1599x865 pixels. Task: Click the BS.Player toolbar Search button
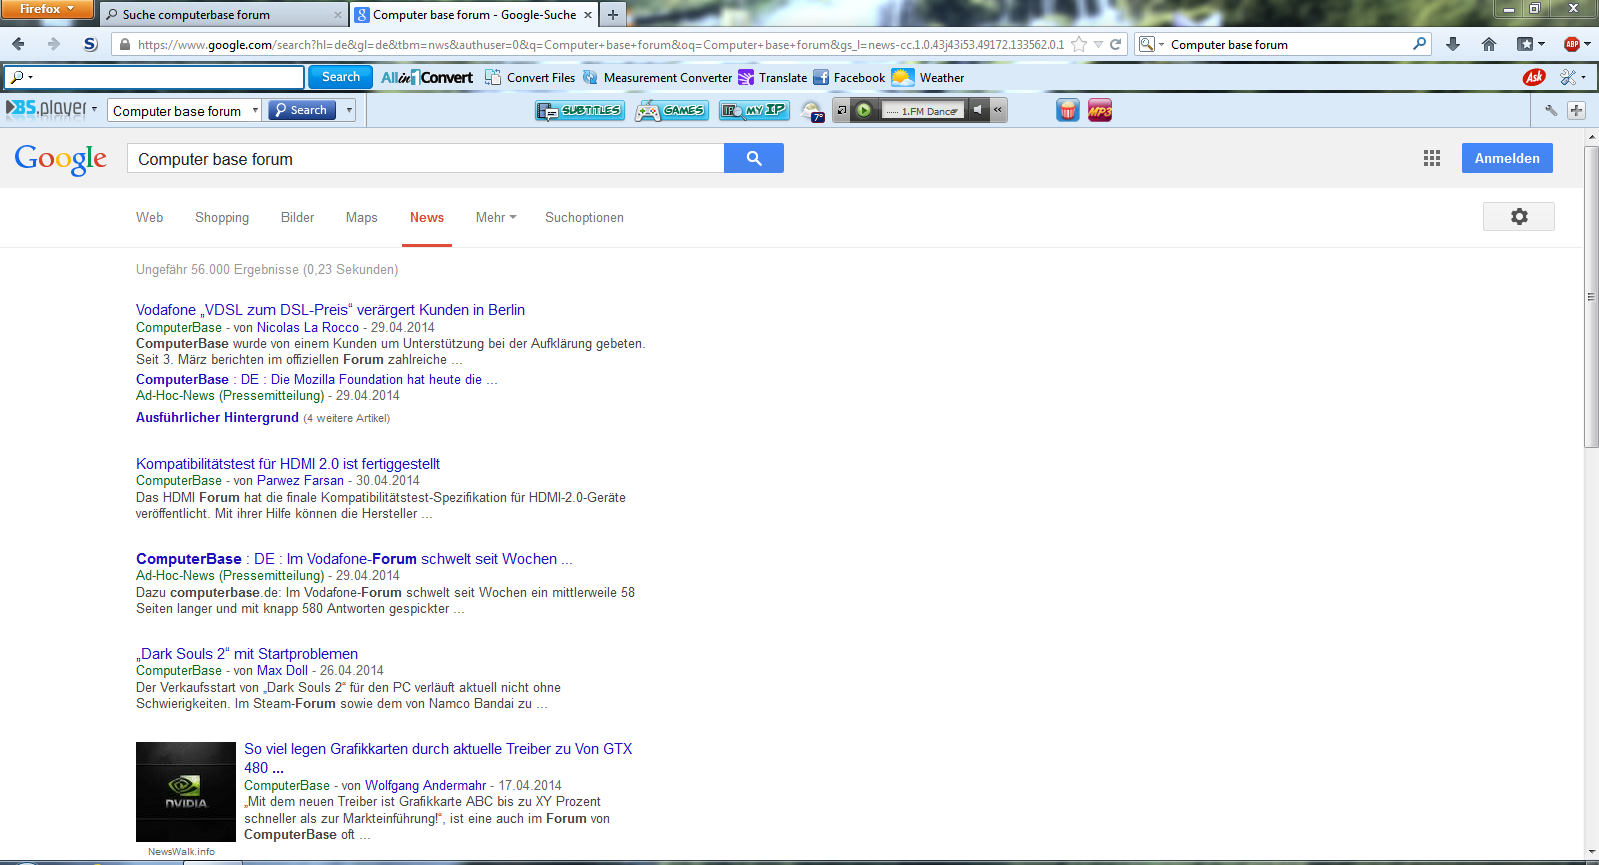[x=301, y=111]
